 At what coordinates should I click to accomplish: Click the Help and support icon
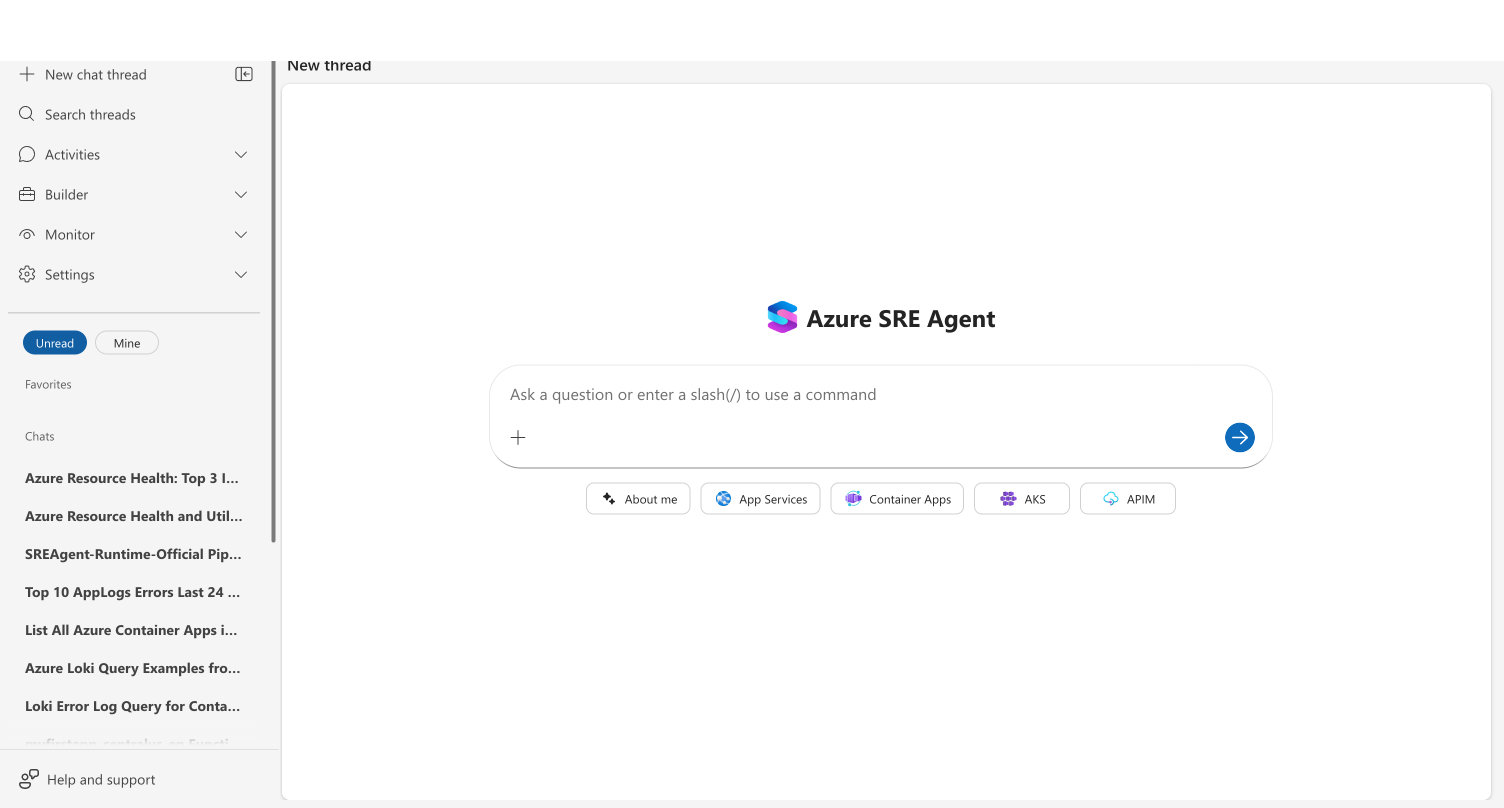[29, 779]
